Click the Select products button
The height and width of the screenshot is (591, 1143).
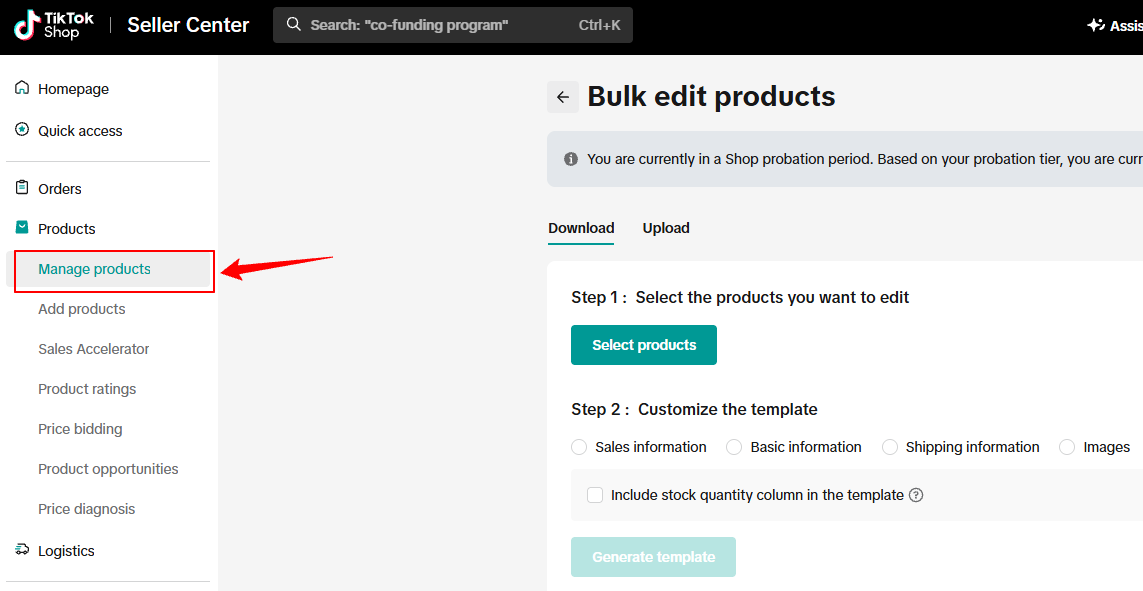(644, 345)
